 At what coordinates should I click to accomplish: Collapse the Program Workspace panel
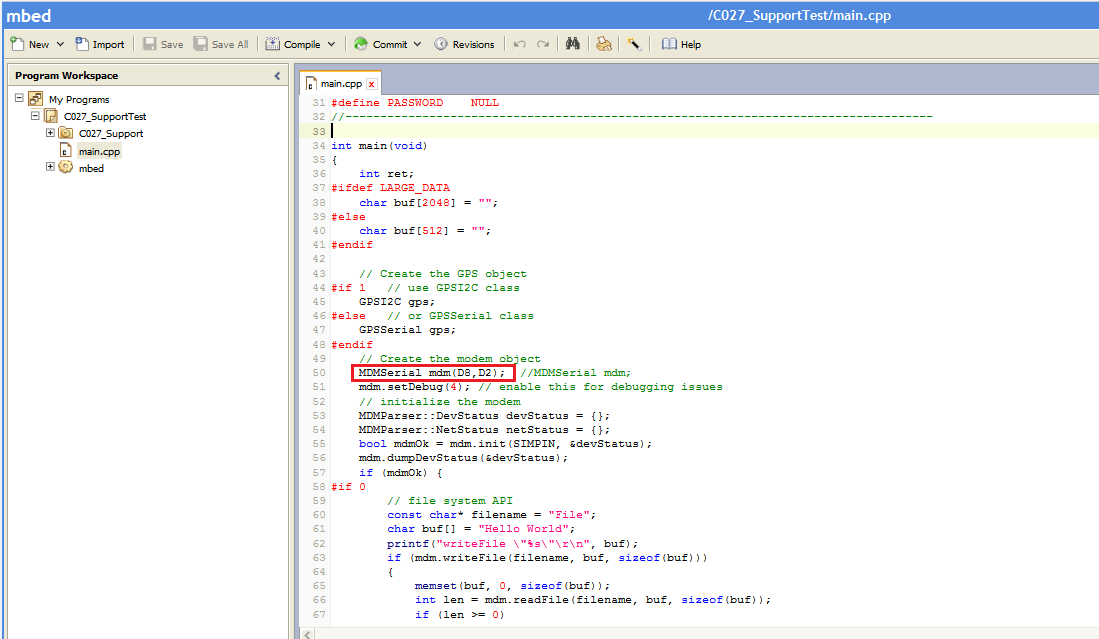tap(277, 76)
